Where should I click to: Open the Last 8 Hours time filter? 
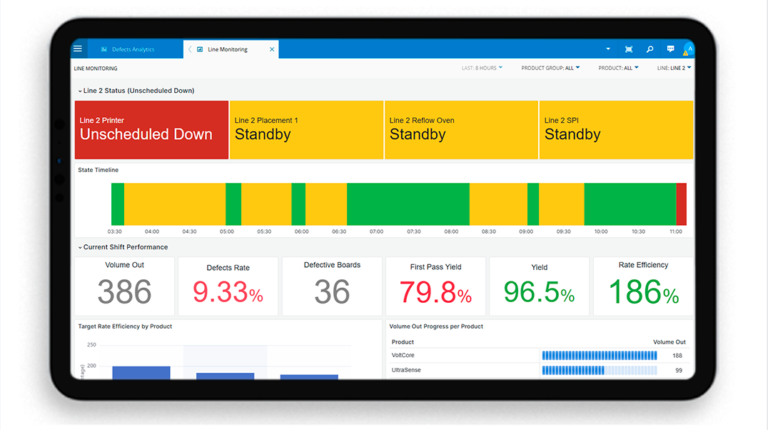point(482,68)
